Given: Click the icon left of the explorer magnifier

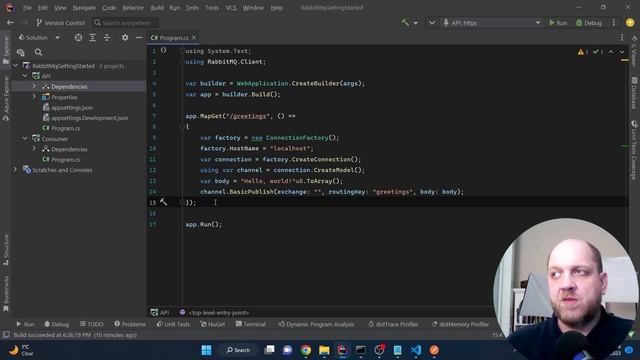Looking at the screenshot, I should (x=20, y=52).
